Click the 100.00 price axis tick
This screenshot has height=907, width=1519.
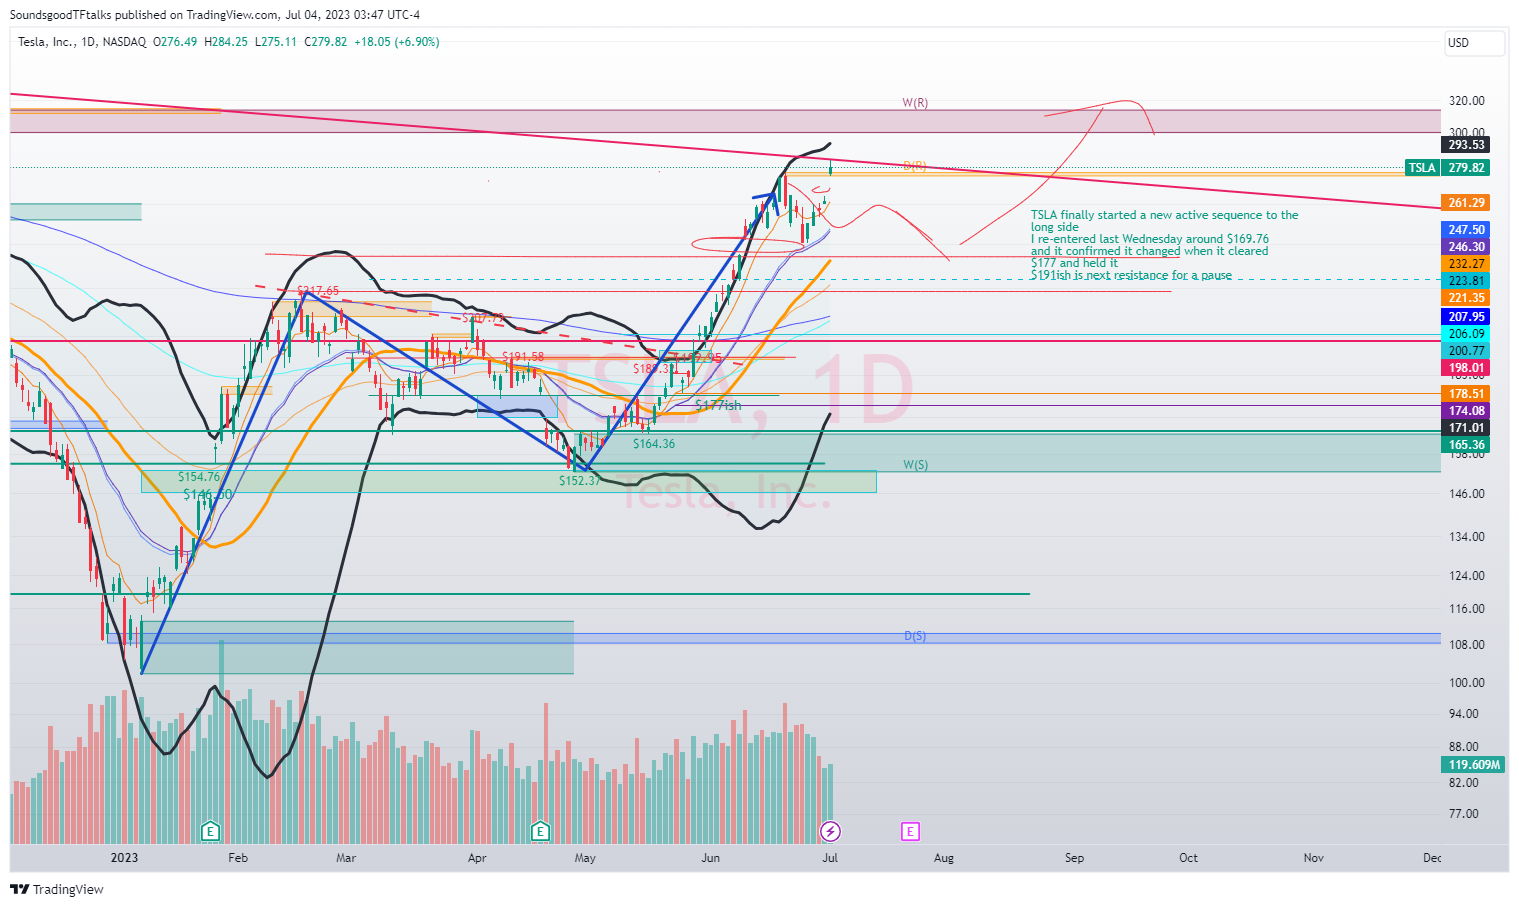click(x=1466, y=683)
